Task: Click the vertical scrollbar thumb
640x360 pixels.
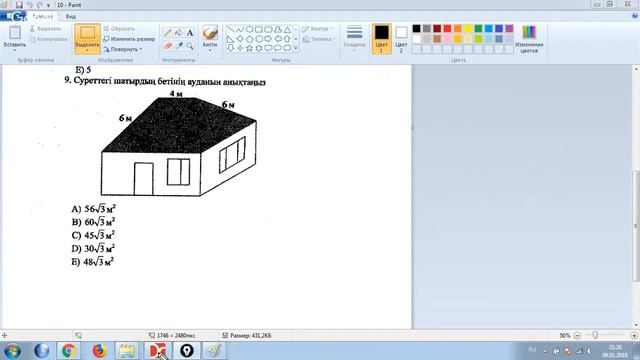Action: 636,226
